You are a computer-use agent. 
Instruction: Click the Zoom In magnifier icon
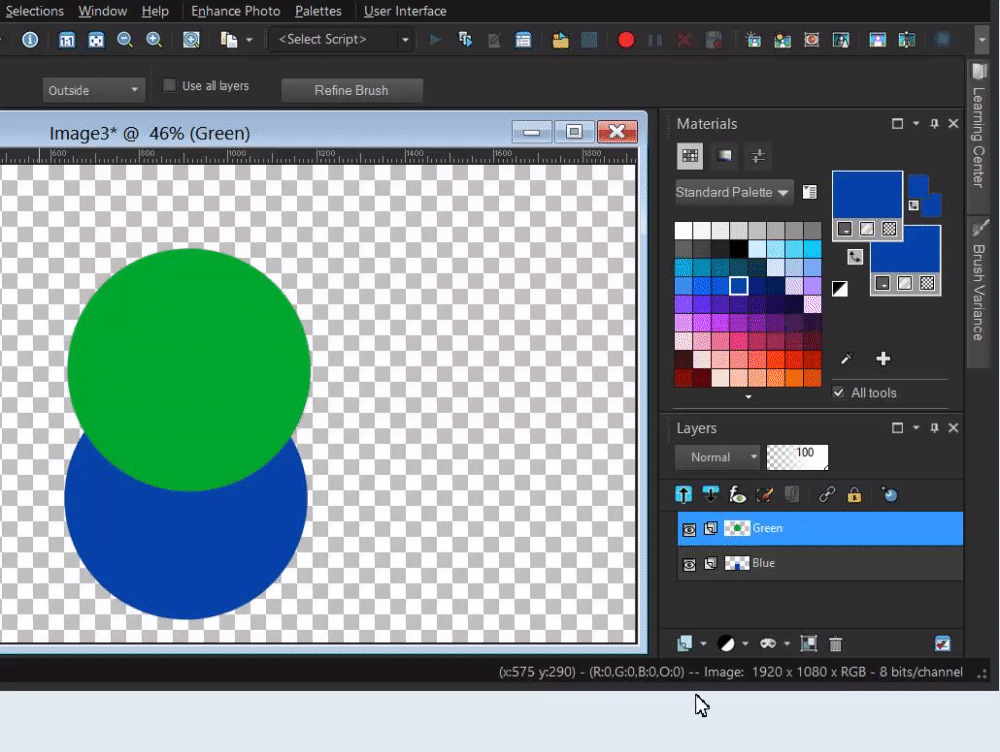coord(154,40)
